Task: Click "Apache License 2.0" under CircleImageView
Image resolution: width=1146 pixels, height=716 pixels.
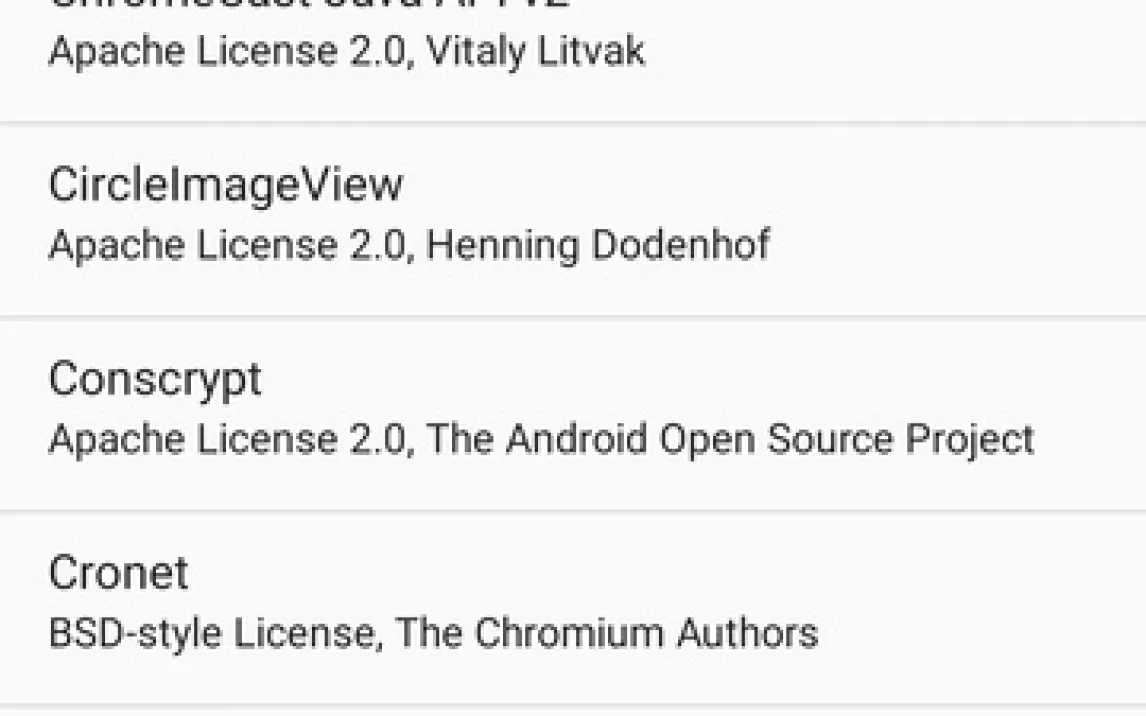Action: tap(229, 245)
